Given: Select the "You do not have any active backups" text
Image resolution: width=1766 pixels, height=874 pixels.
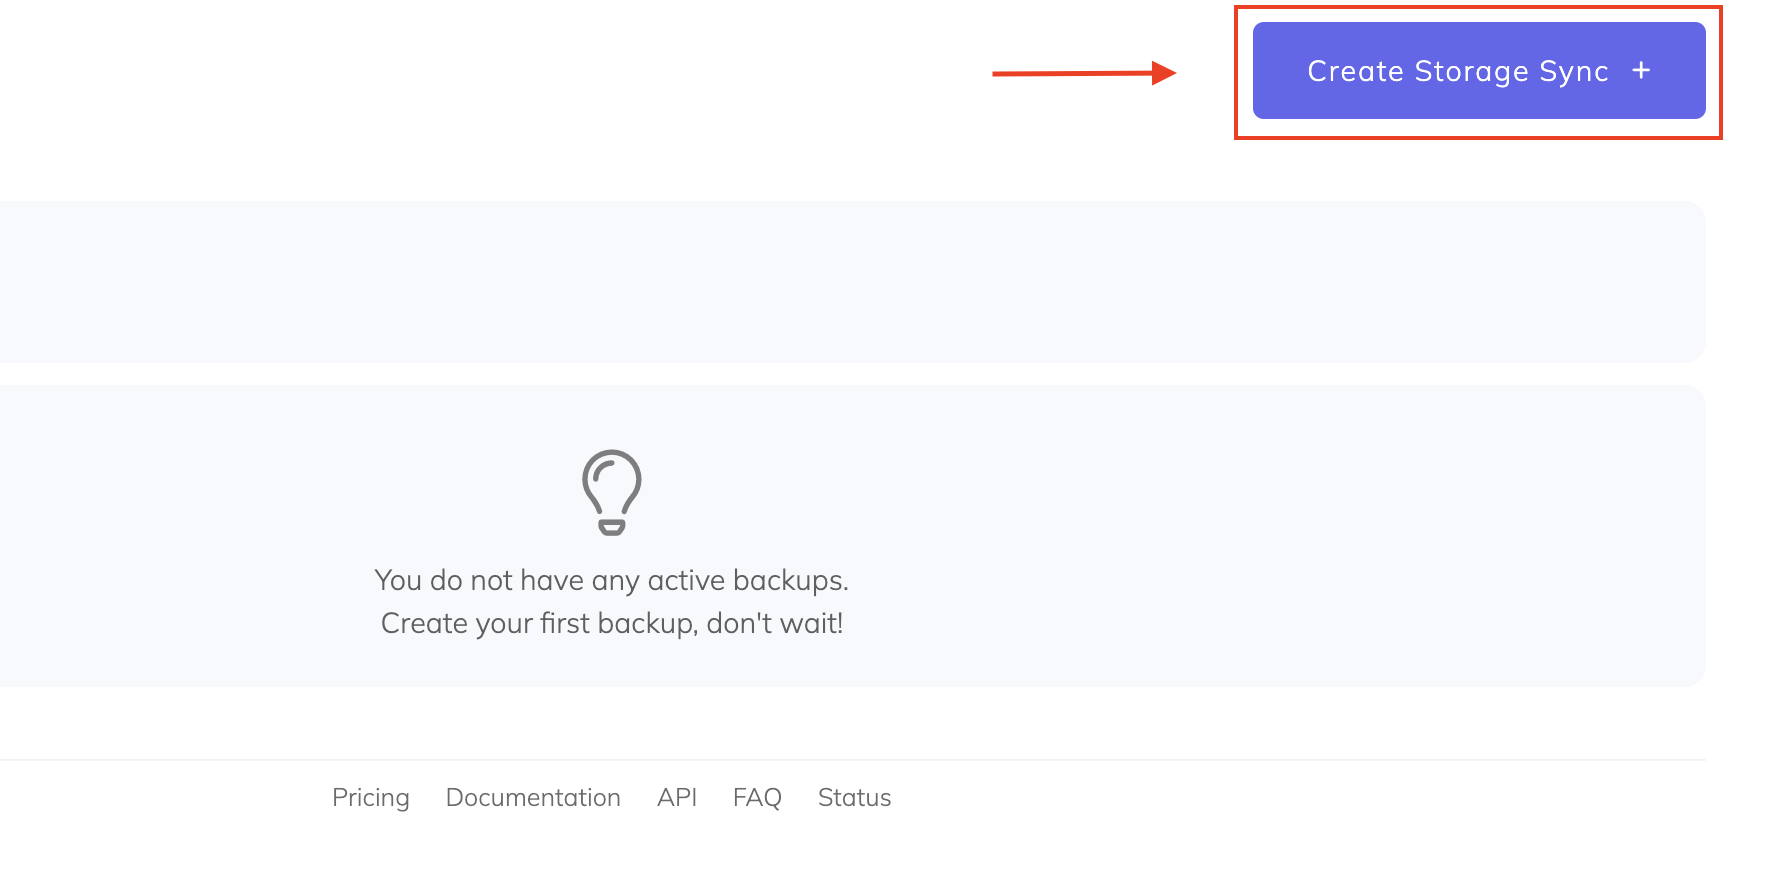Looking at the screenshot, I should coord(611,580).
